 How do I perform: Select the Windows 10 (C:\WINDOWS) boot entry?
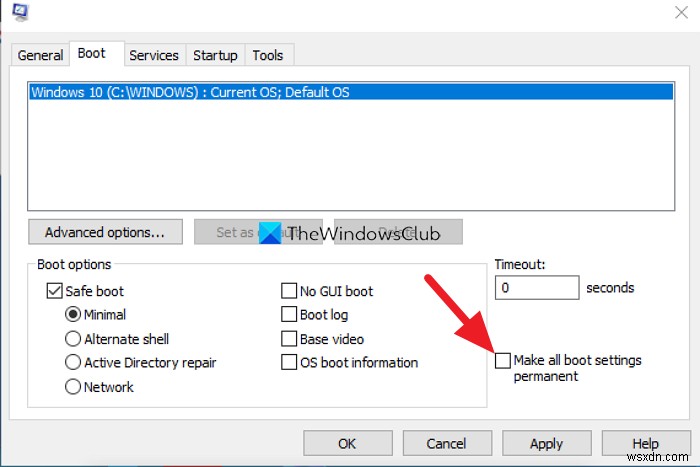point(351,92)
